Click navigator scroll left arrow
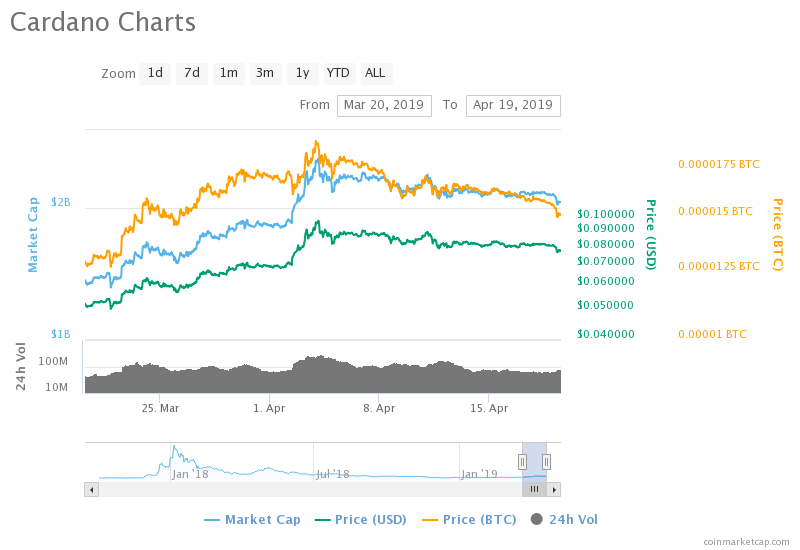 point(91,490)
